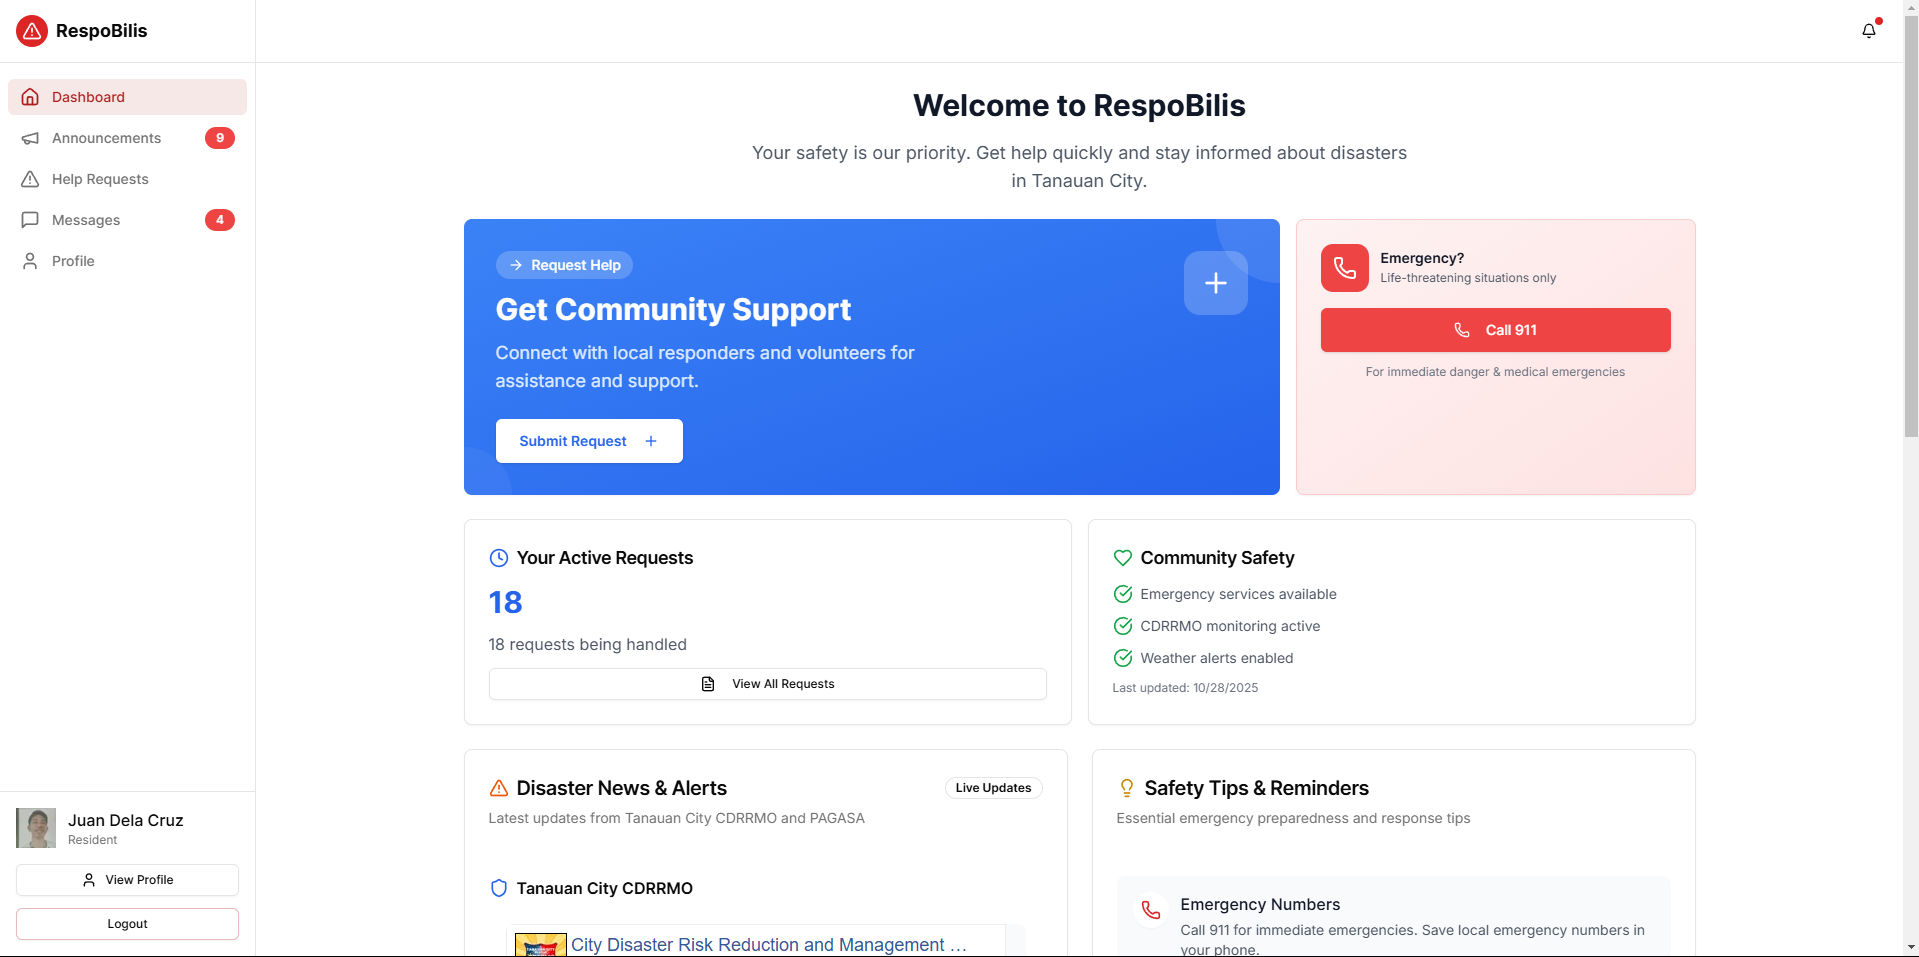Click the Emergency Numbers tip heading
1919x957 pixels.
(1260, 904)
